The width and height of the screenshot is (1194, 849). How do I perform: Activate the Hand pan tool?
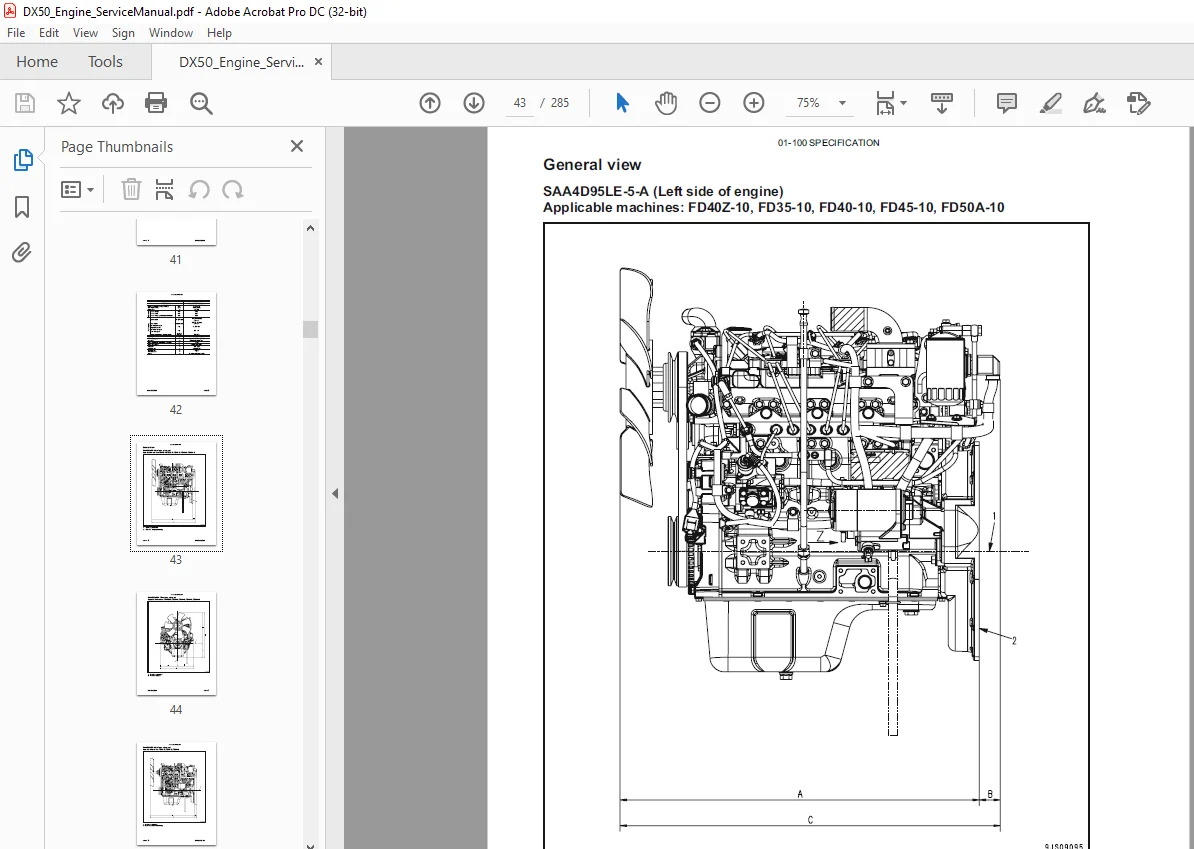pyautogui.click(x=666, y=103)
